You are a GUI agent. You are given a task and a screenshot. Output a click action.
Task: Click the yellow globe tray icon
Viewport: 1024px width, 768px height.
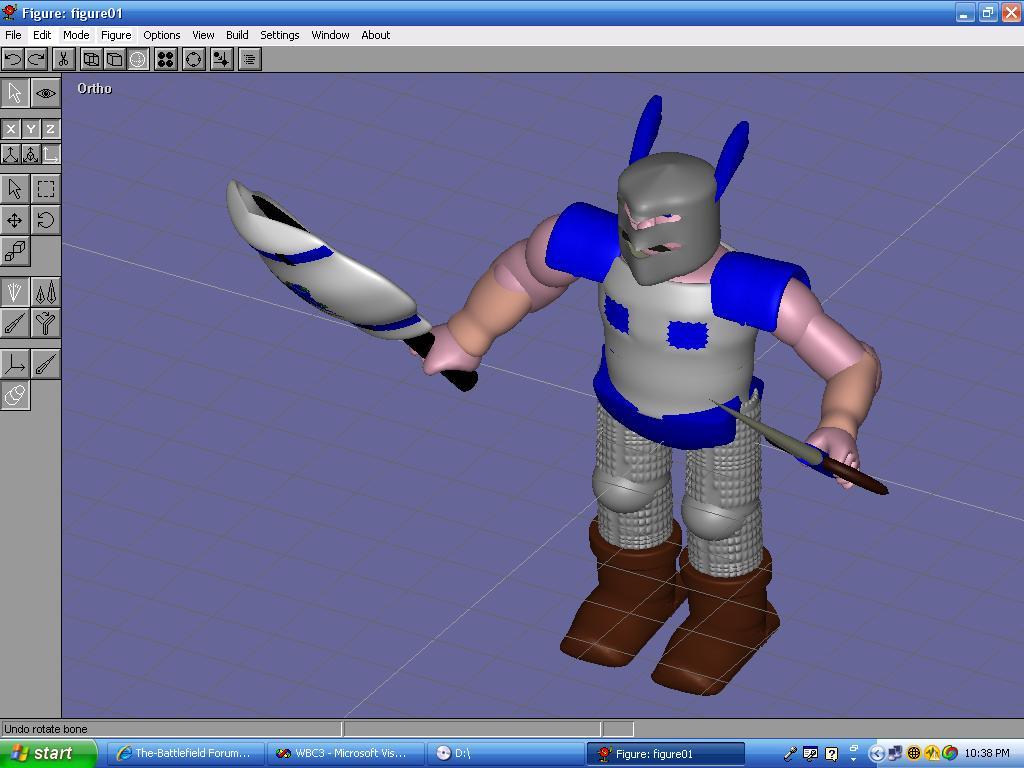point(914,754)
